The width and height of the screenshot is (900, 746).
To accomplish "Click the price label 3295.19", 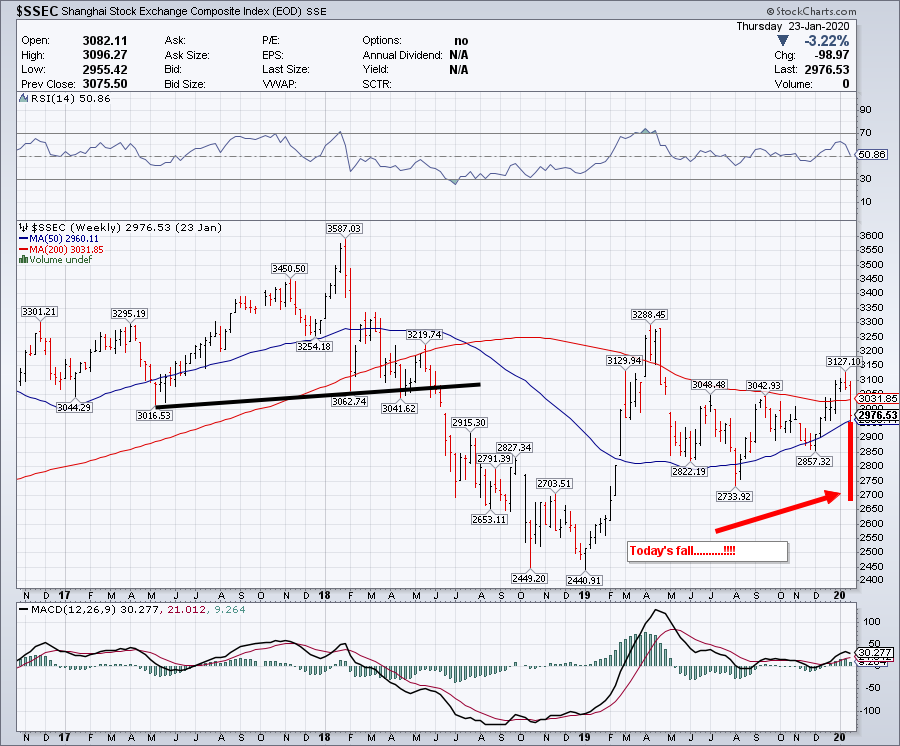I will pyautogui.click(x=129, y=314).
